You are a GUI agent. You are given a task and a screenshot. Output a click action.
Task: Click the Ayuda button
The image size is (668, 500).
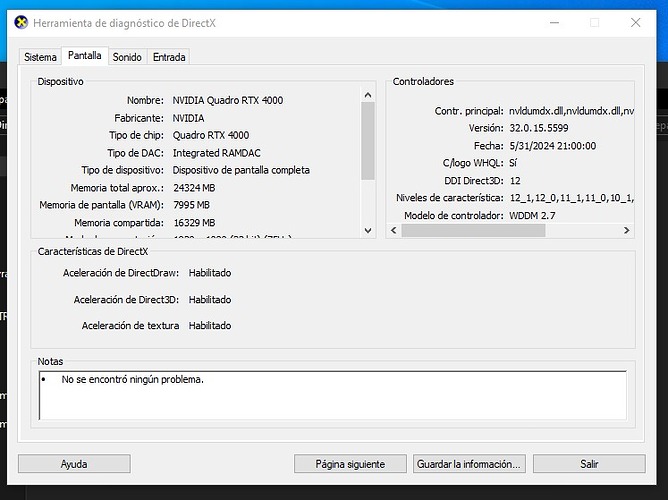74,464
